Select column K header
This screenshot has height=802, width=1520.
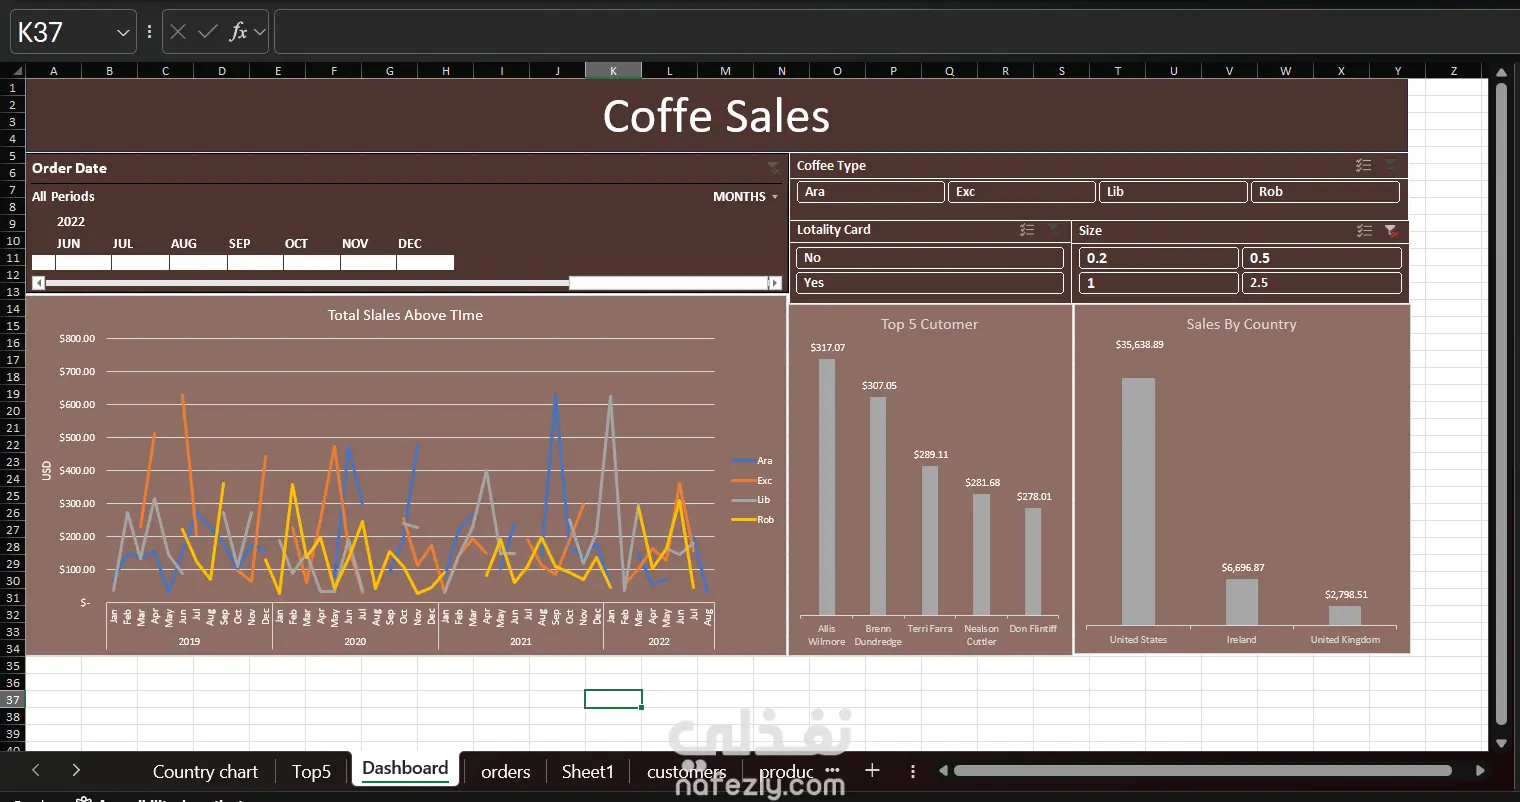(613, 71)
